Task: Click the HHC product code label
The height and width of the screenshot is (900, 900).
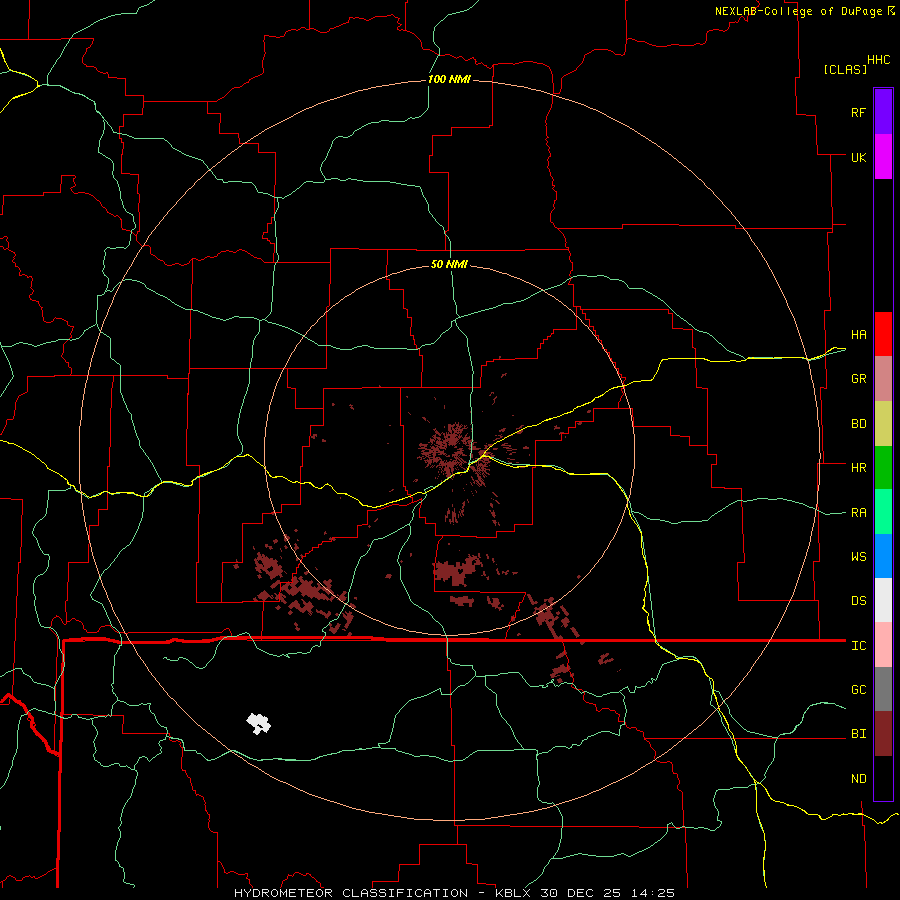Action: 879,60
